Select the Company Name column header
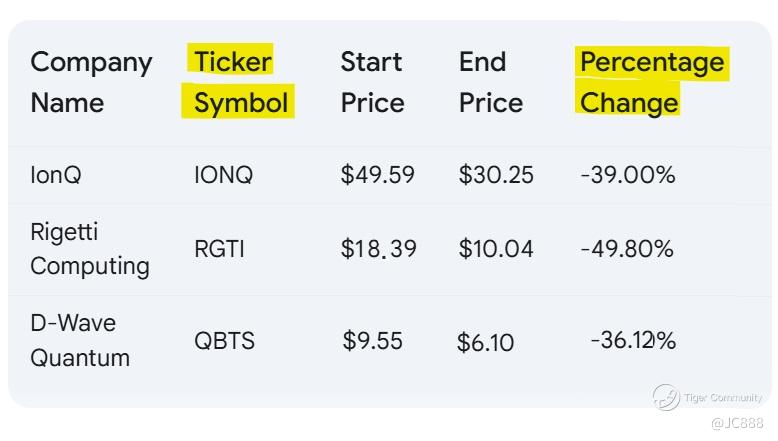 coord(91,82)
